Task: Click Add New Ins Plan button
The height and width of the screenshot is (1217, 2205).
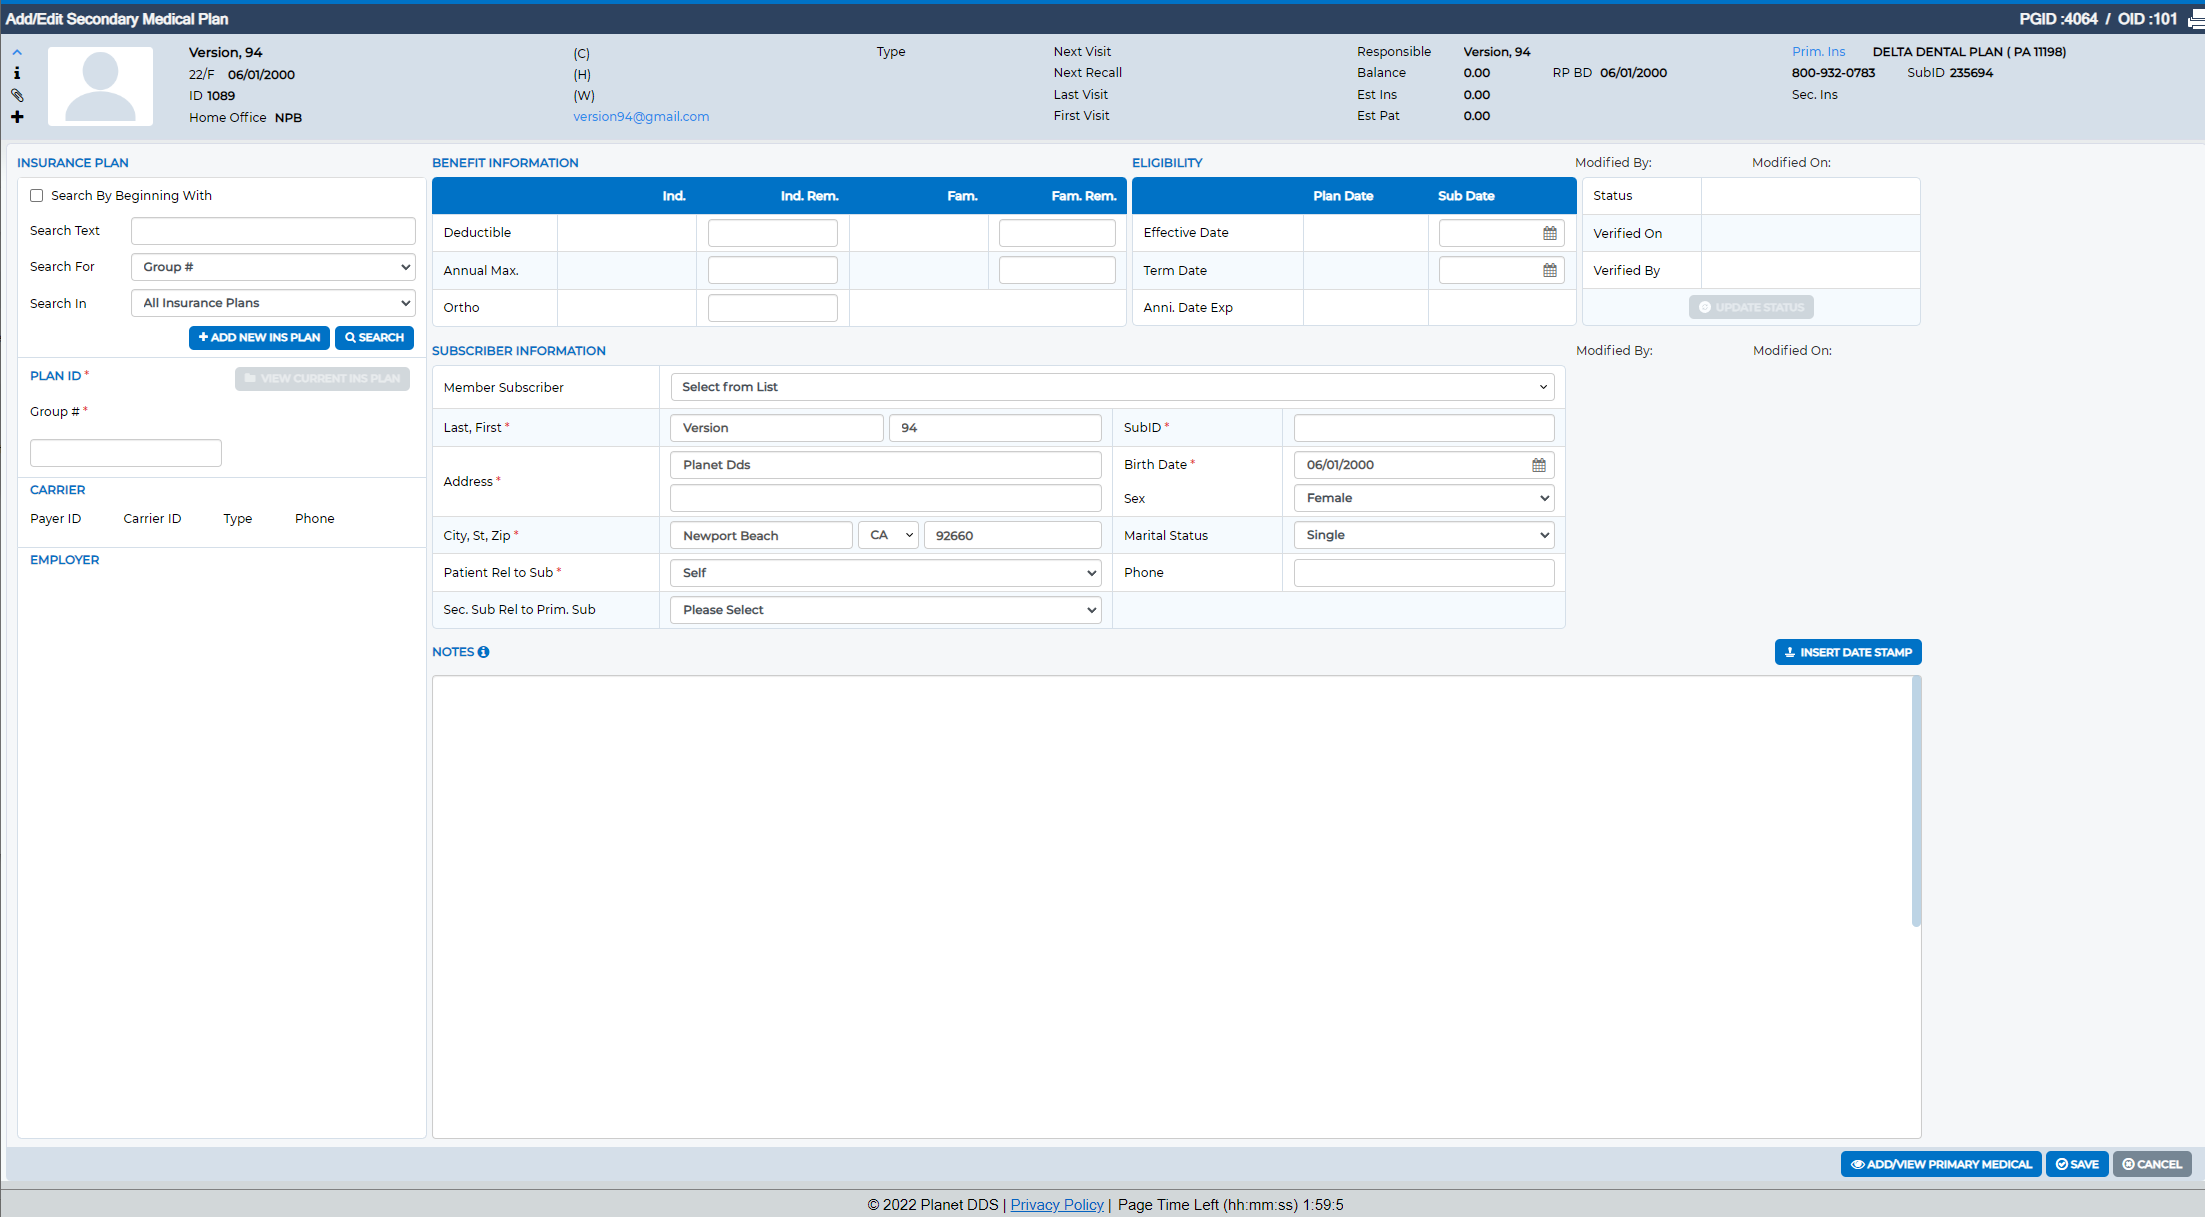Action: coord(259,338)
